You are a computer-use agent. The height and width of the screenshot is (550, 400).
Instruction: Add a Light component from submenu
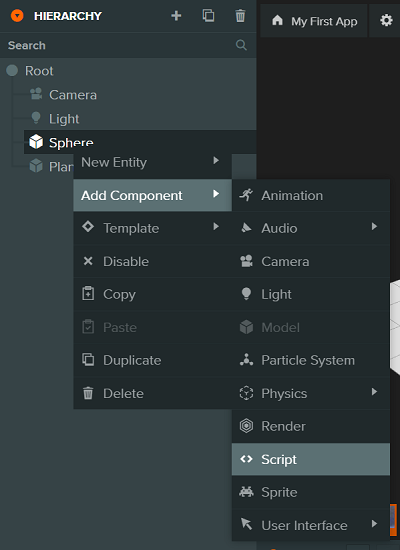coord(311,294)
